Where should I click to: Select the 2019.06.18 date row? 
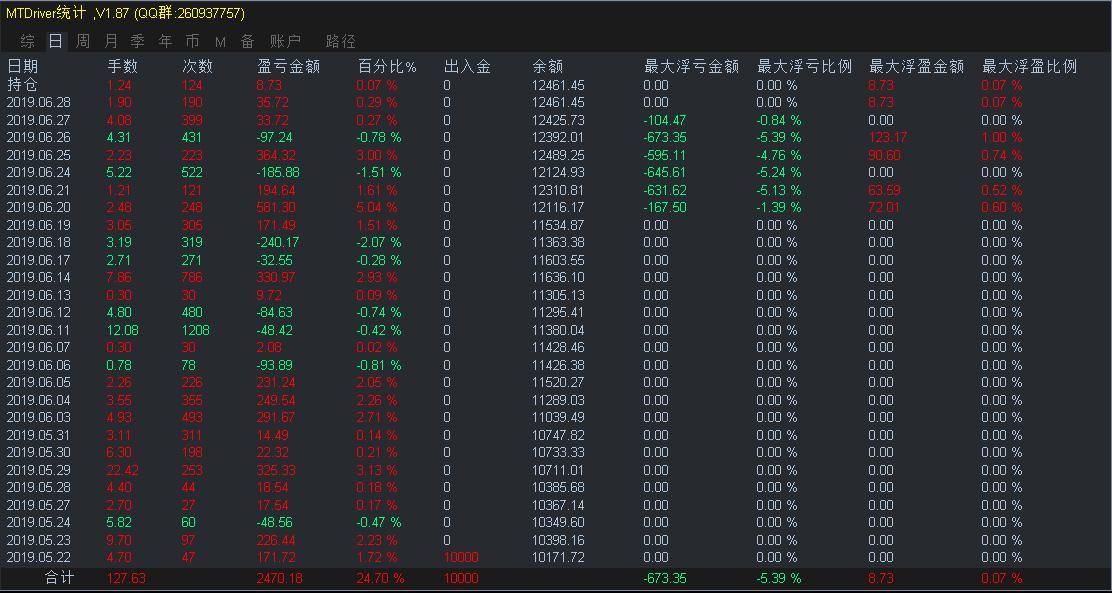click(38, 243)
